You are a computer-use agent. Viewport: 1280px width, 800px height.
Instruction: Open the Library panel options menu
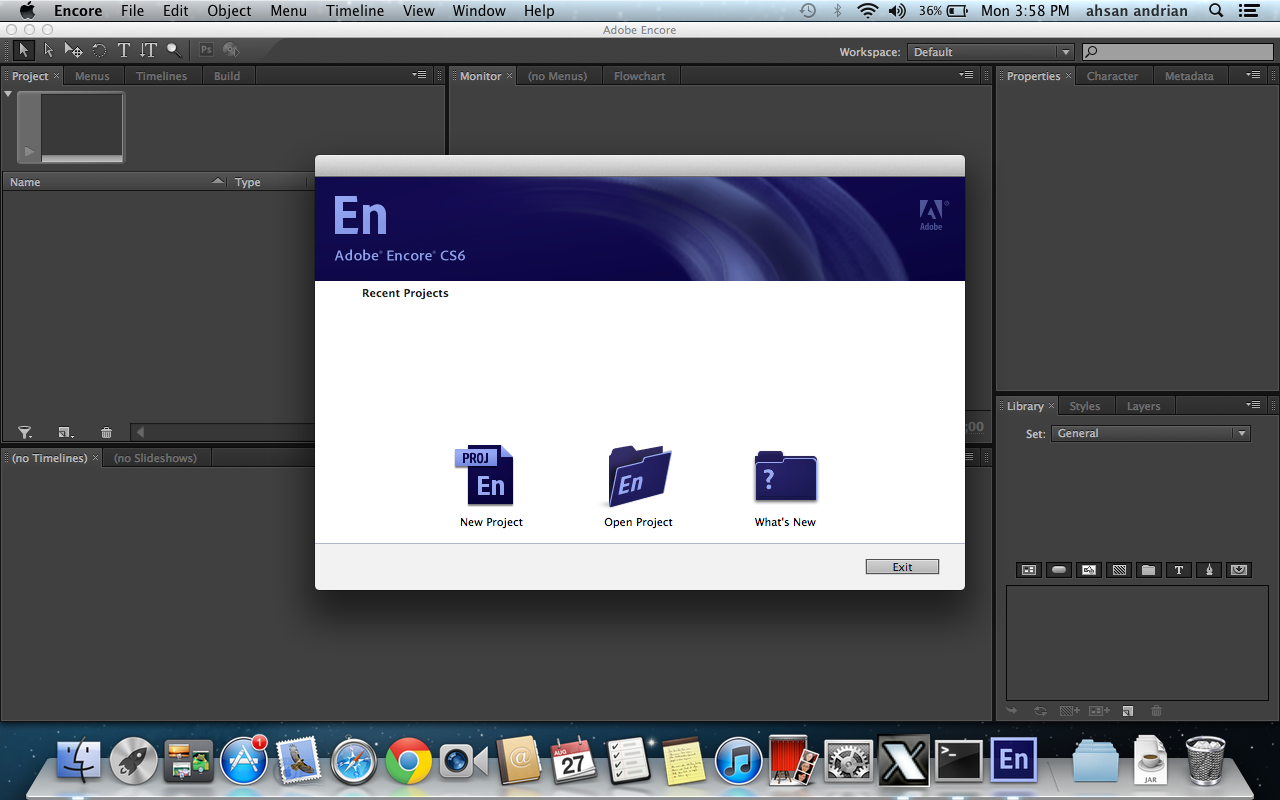[x=1254, y=405]
